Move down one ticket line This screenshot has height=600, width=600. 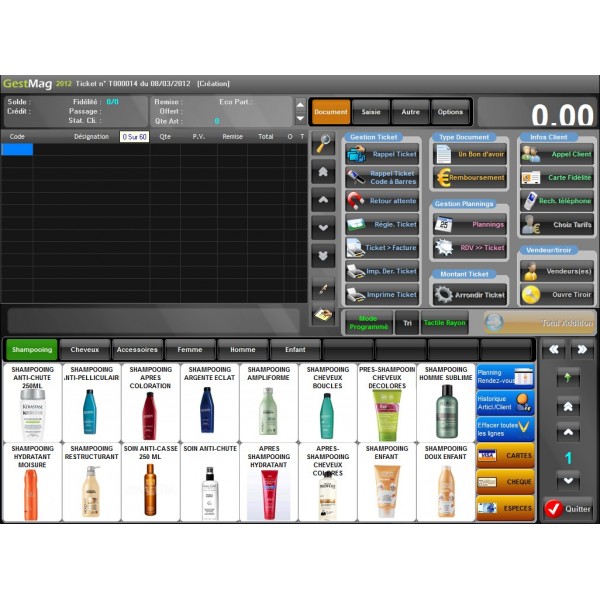(323, 228)
